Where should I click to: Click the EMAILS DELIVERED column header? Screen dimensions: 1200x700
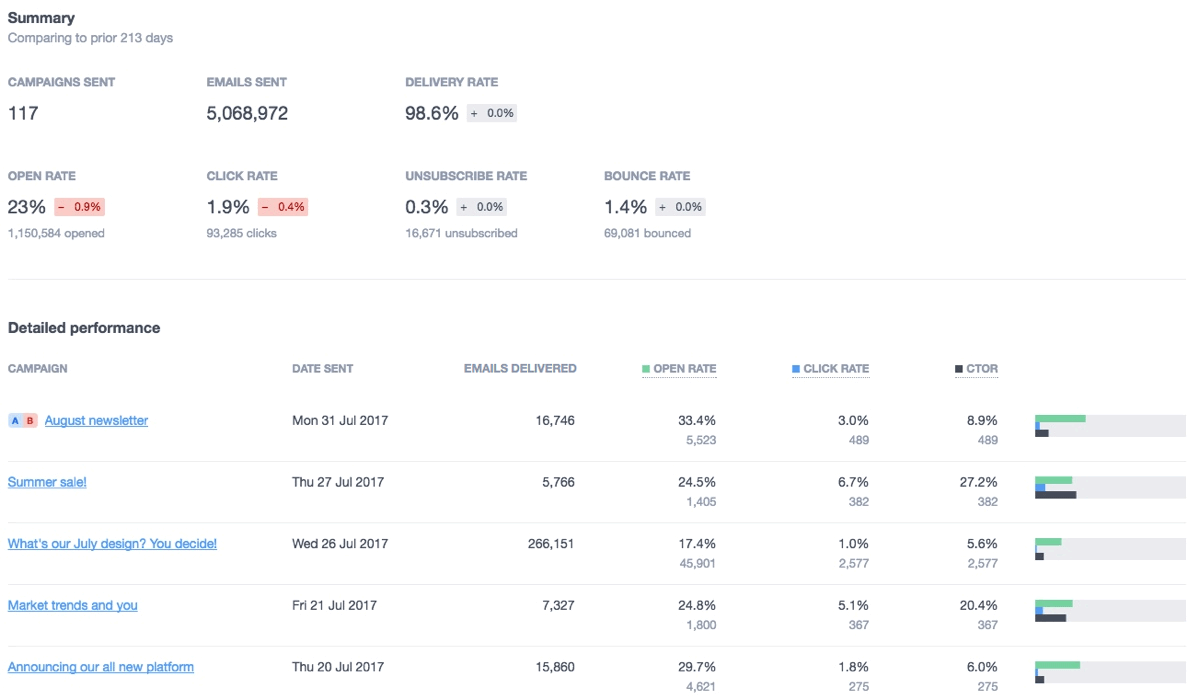click(x=520, y=369)
